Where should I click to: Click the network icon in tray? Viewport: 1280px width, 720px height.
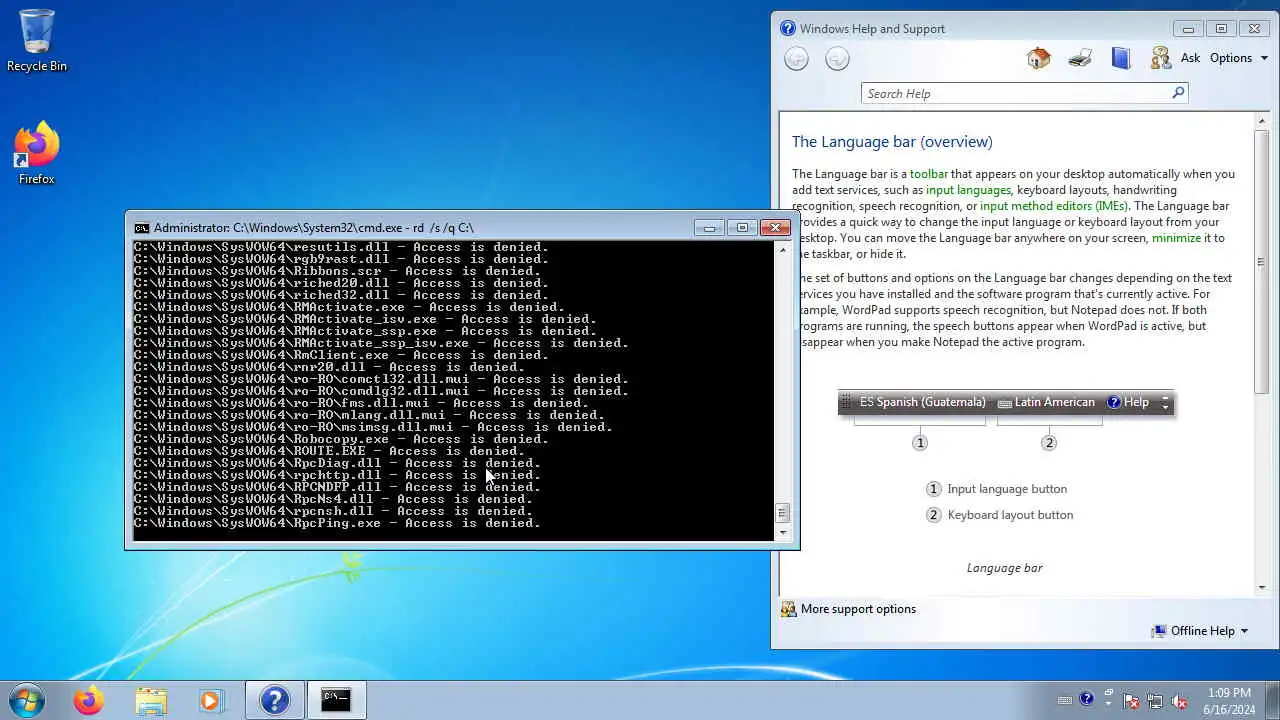click(x=1155, y=701)
